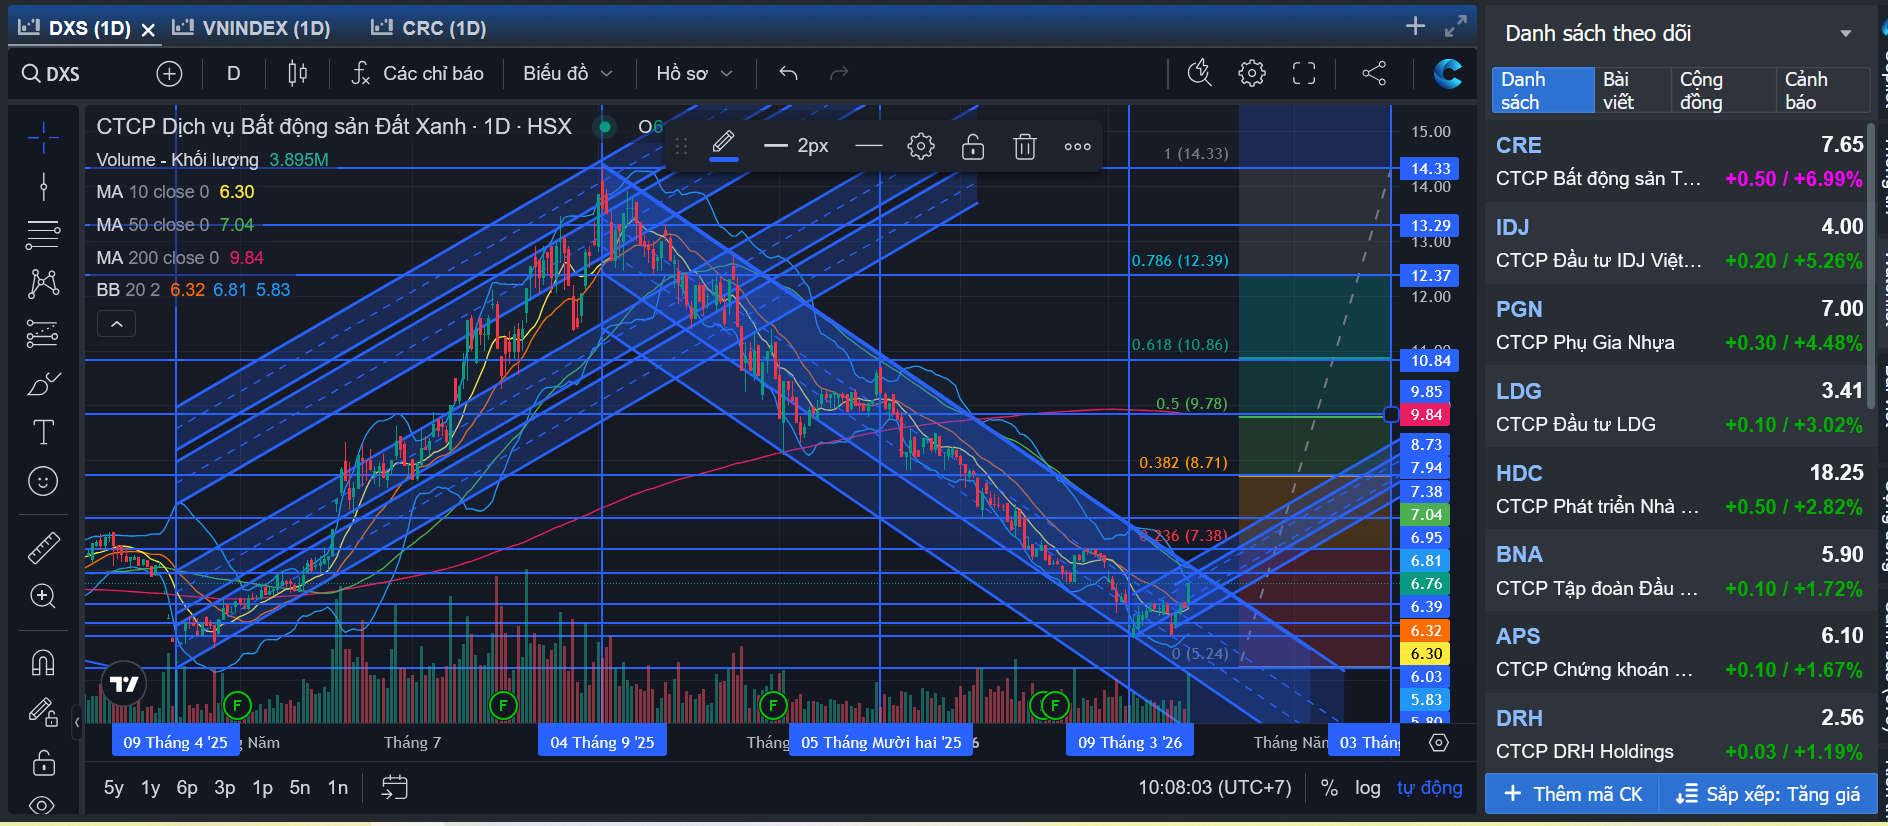Undo the last chart action
This screenshot has width=1888, height=826.
click(788, 73)
